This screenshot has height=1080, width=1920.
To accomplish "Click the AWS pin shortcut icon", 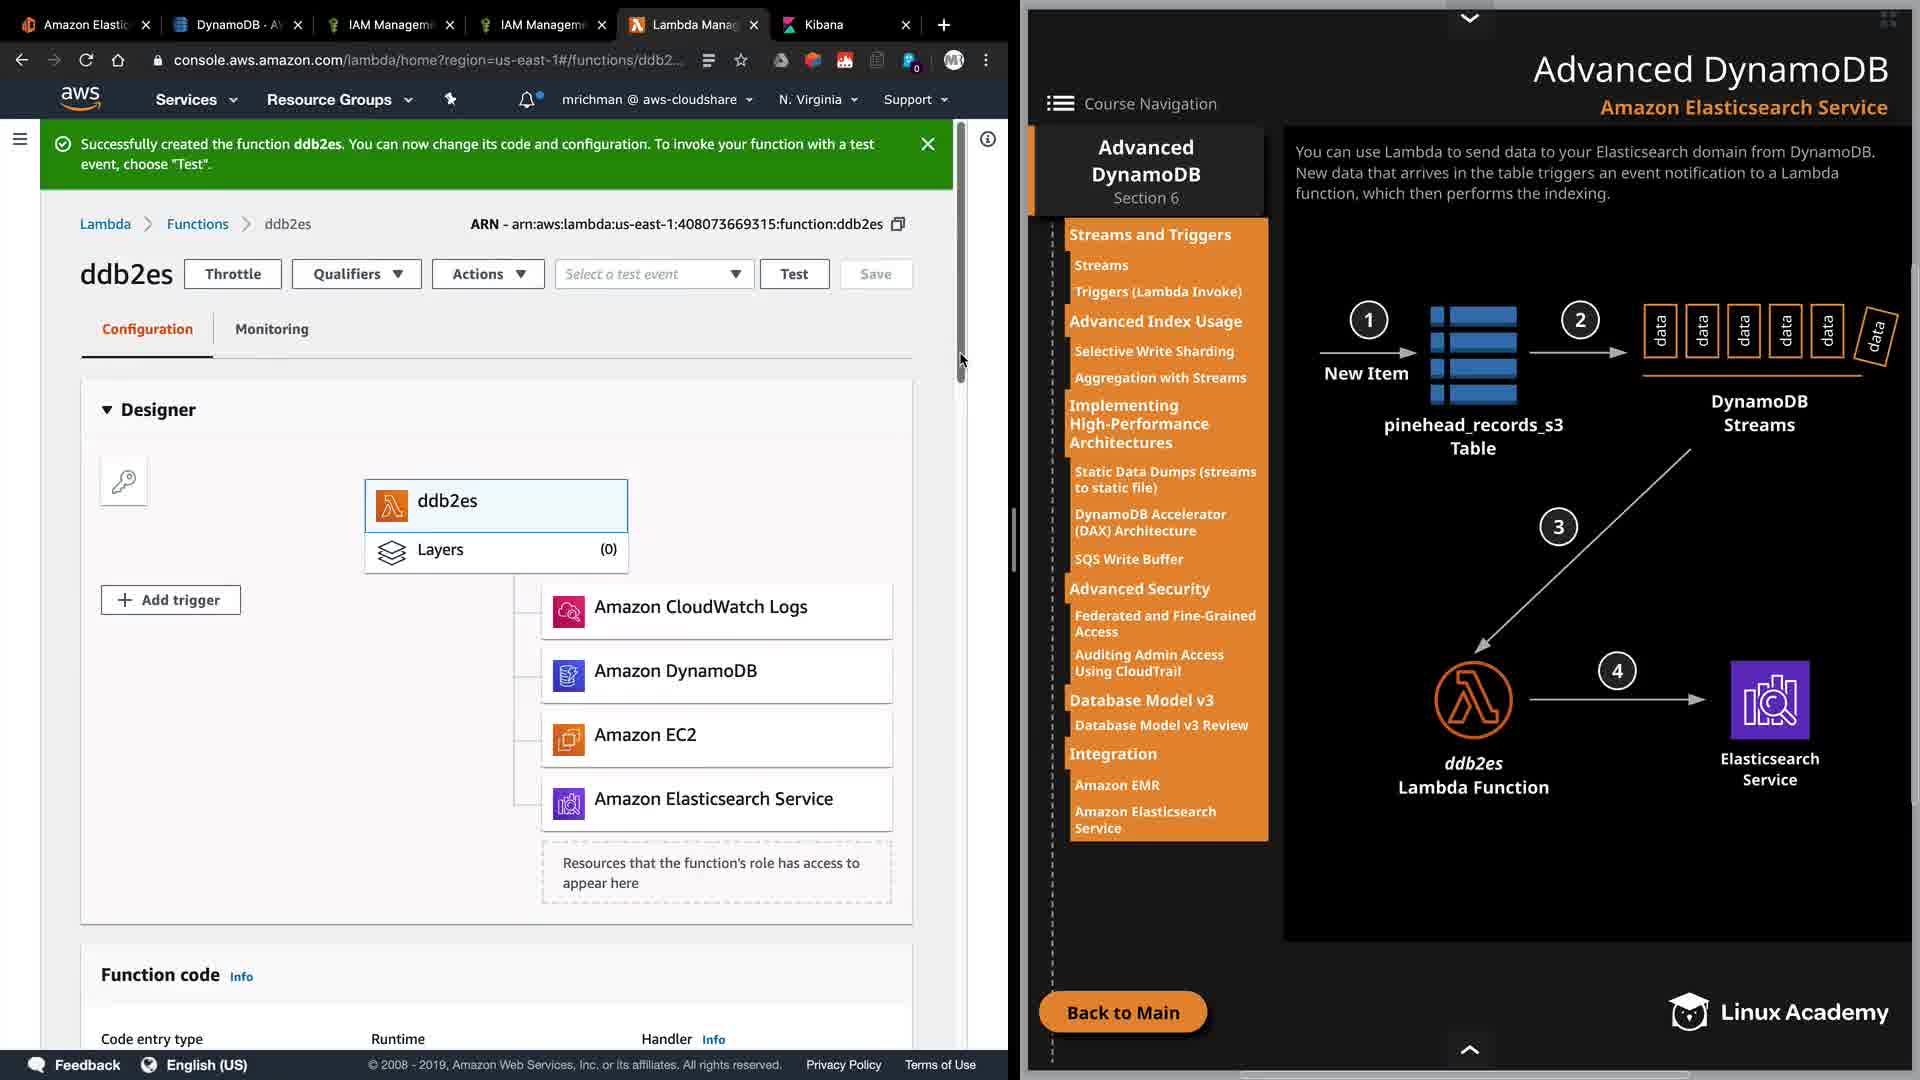I will 450,99.
